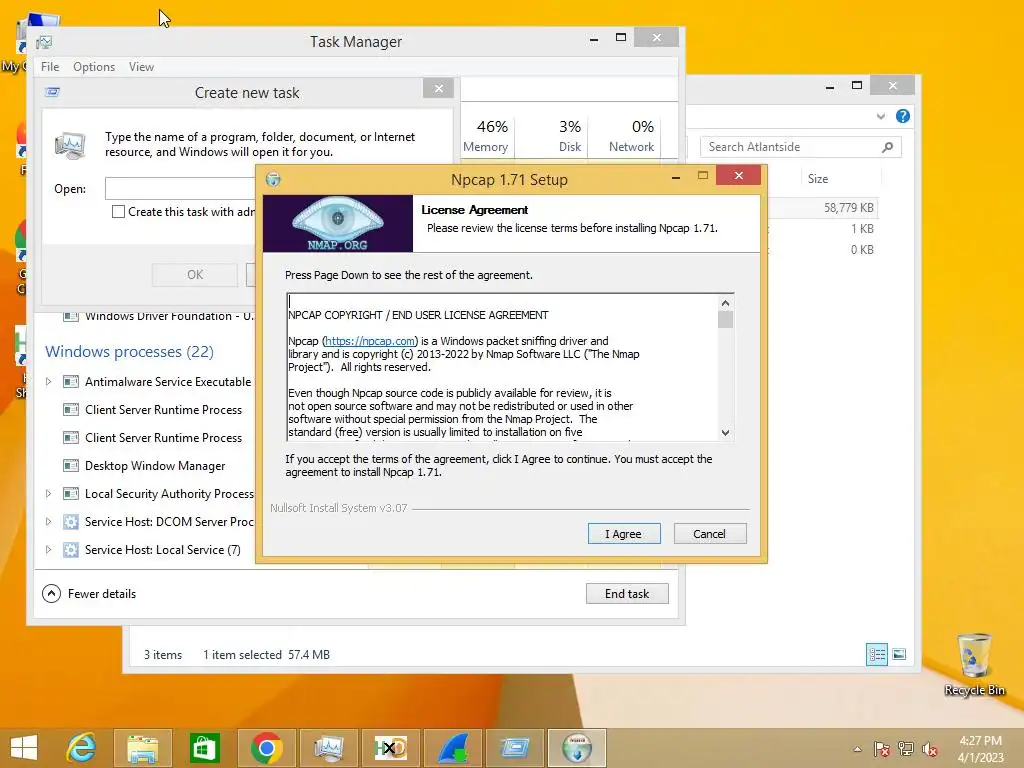Open Task Manager View menu
This screenshot has width=1024, height=768.
click(141, 67)
